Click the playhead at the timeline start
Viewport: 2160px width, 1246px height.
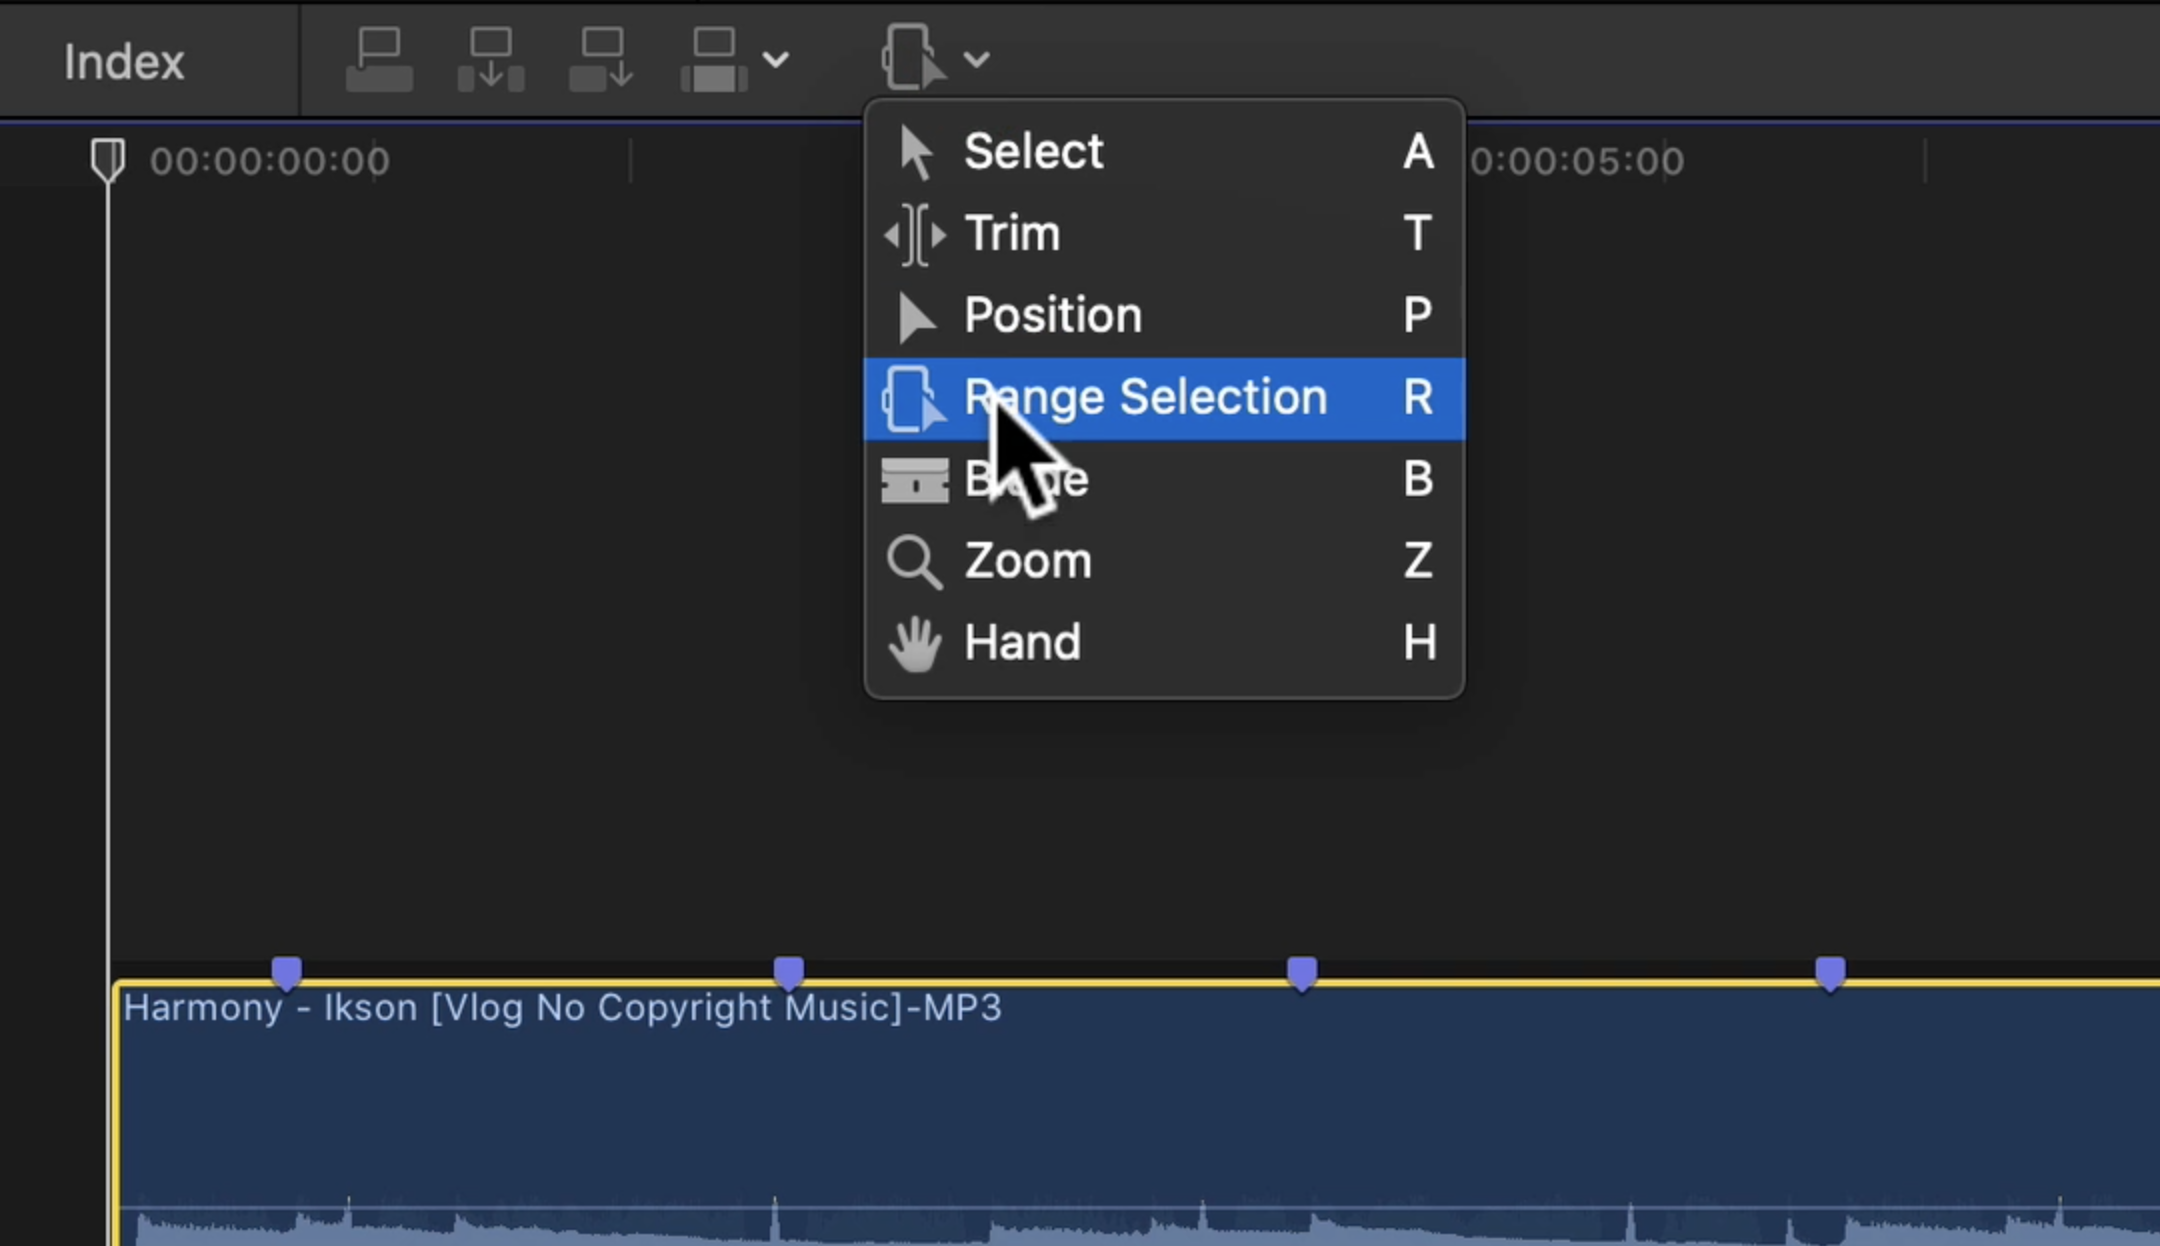tap(108, 160)
